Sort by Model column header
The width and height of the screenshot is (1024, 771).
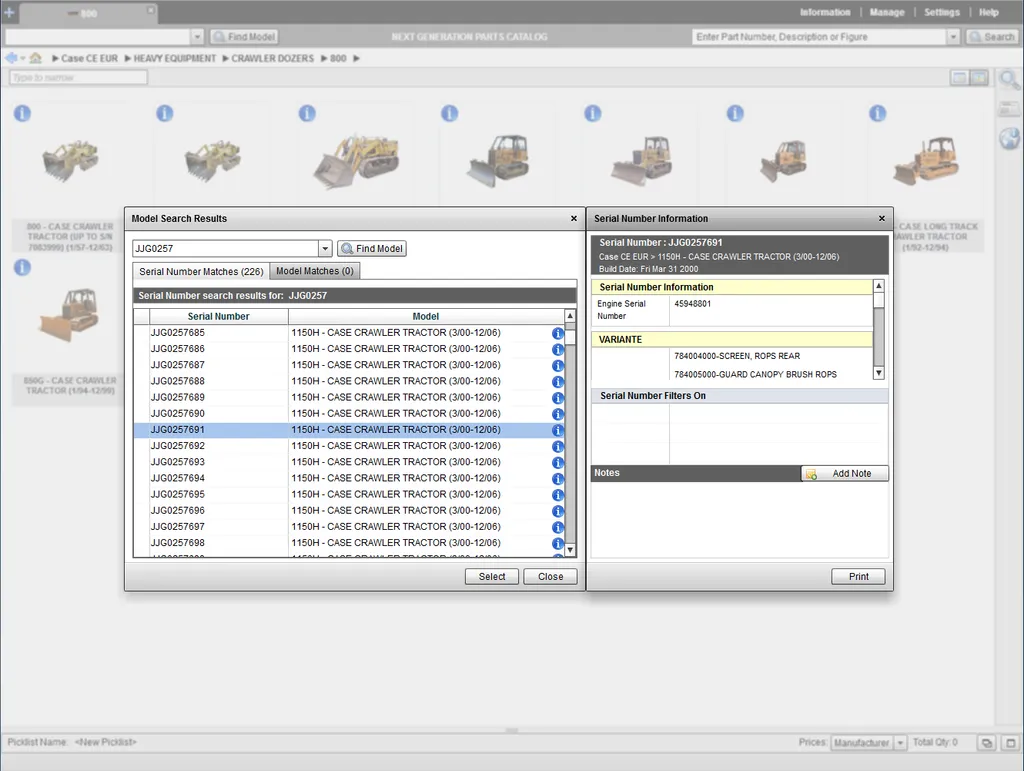click(x=426, y=317)
